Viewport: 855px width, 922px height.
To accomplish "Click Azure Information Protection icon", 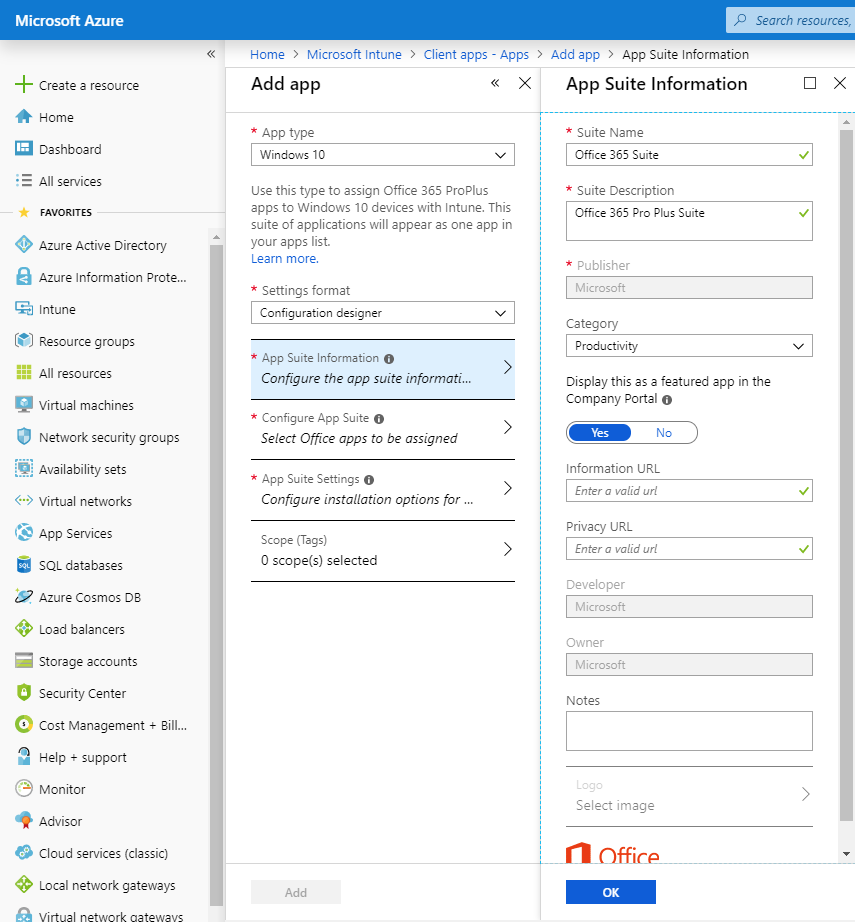I will click(24, 276).
